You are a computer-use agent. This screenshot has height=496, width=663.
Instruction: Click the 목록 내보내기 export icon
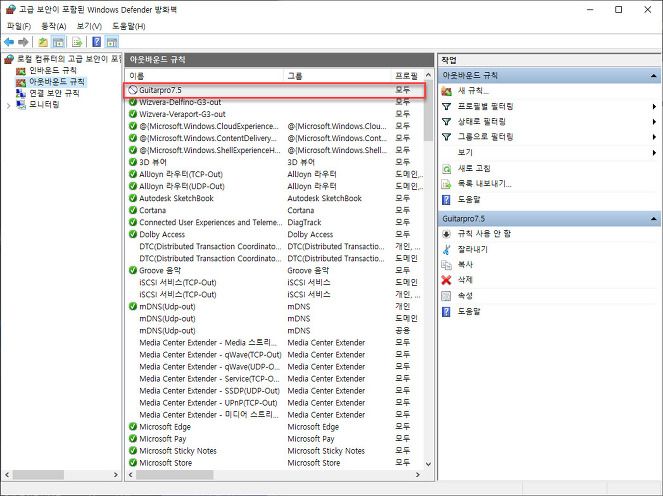(447, 184)
